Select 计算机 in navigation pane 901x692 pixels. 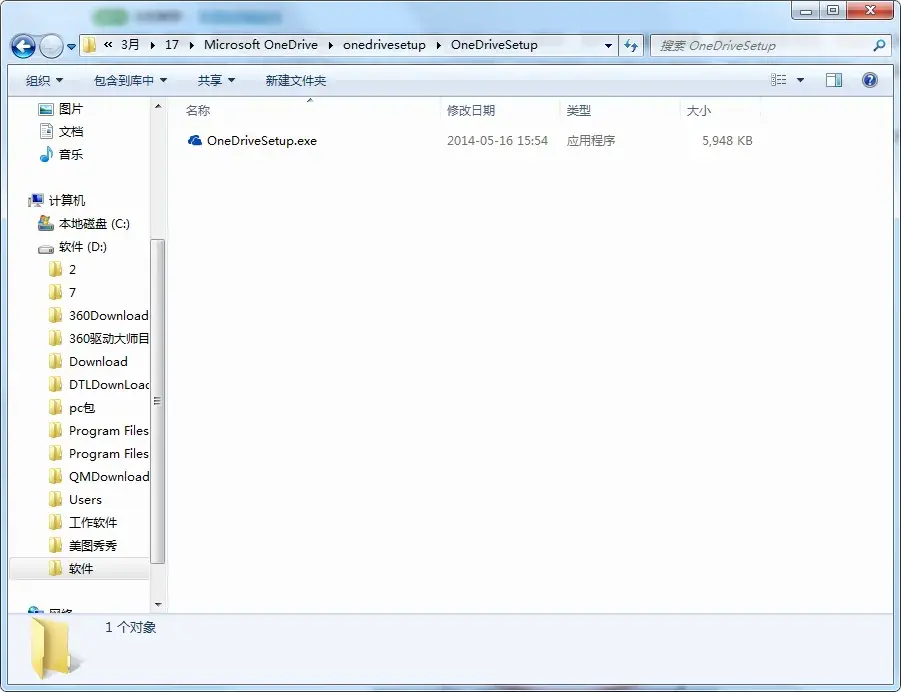67,201
